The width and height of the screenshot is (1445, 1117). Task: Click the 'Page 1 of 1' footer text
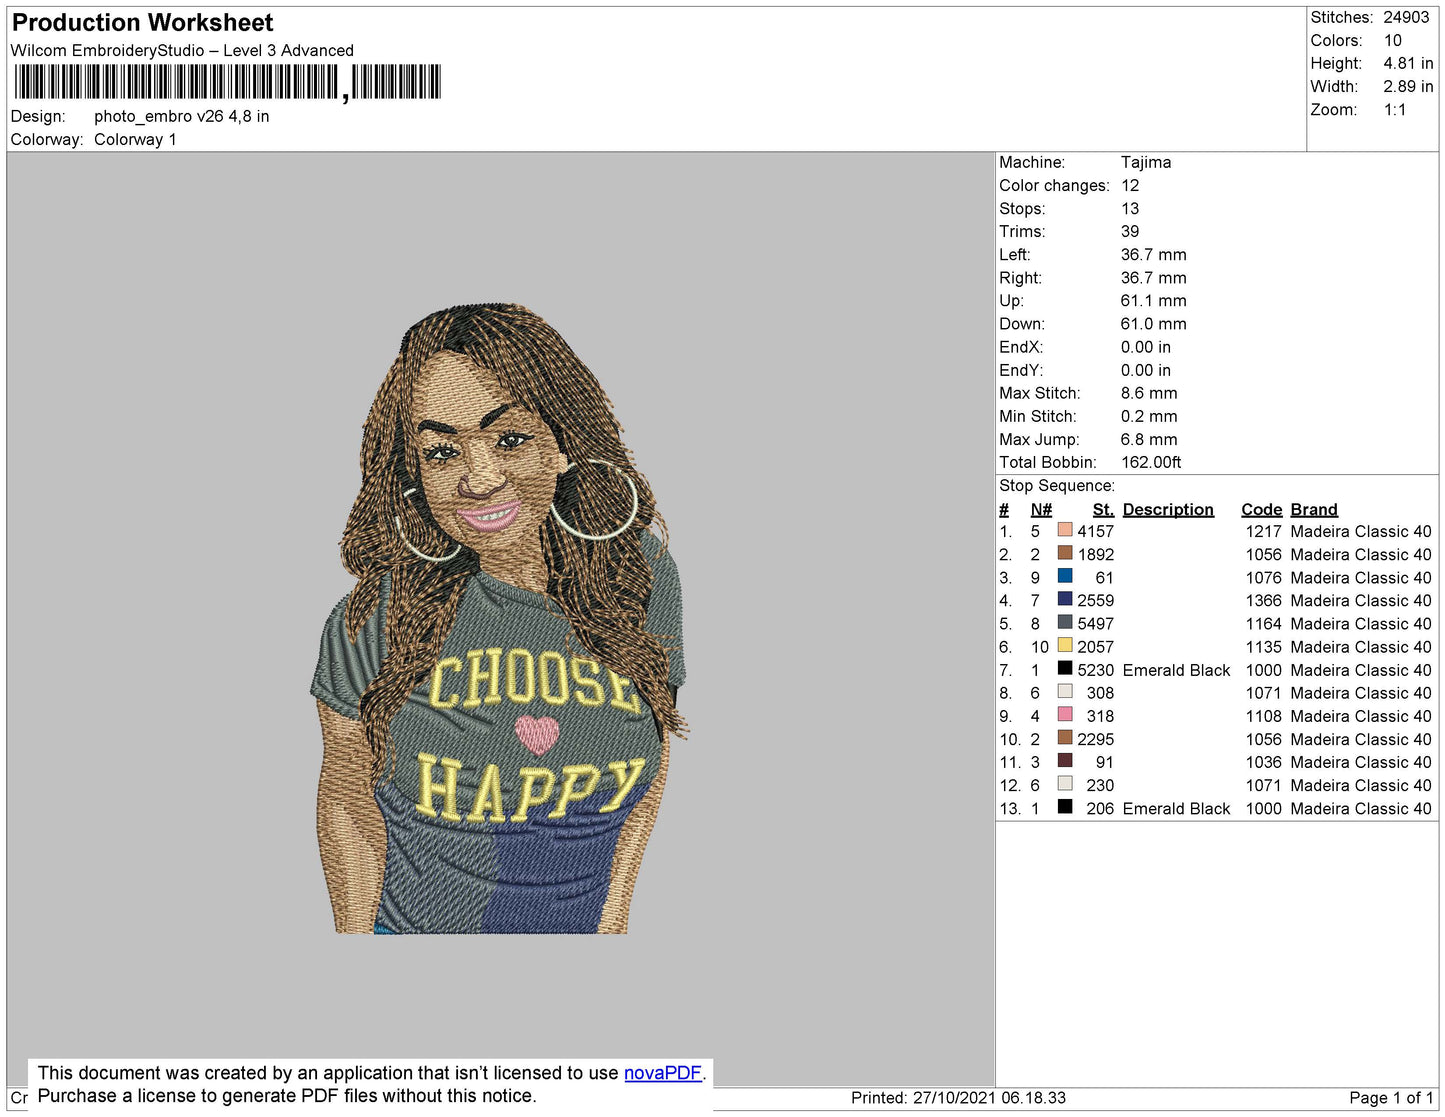pos(1391,1097)
